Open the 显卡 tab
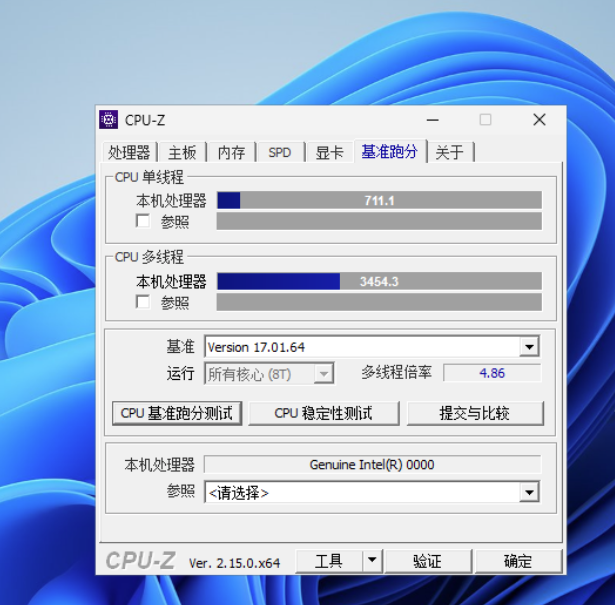Screen dimensions: 615x605 pos(329,152)
